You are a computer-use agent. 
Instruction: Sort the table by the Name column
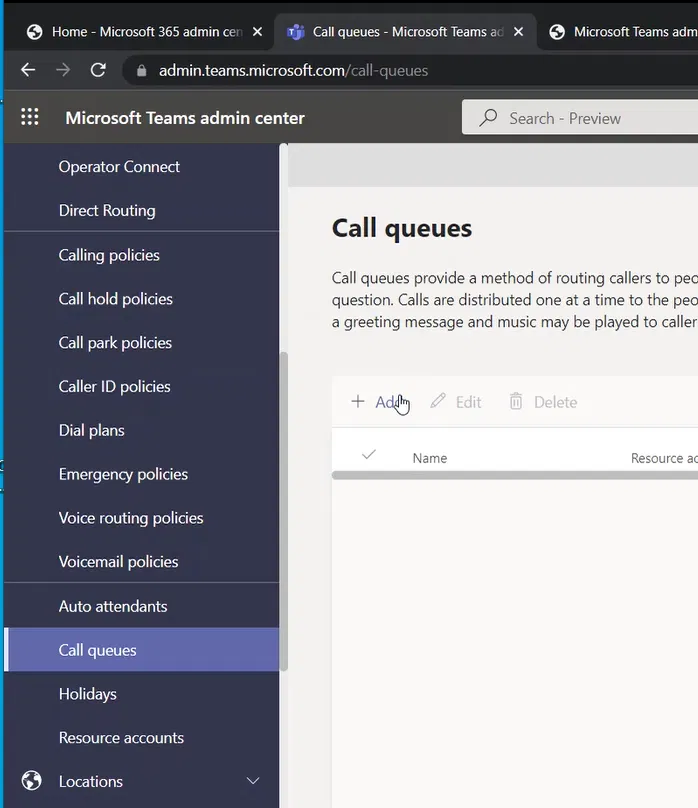click(430, 458)
